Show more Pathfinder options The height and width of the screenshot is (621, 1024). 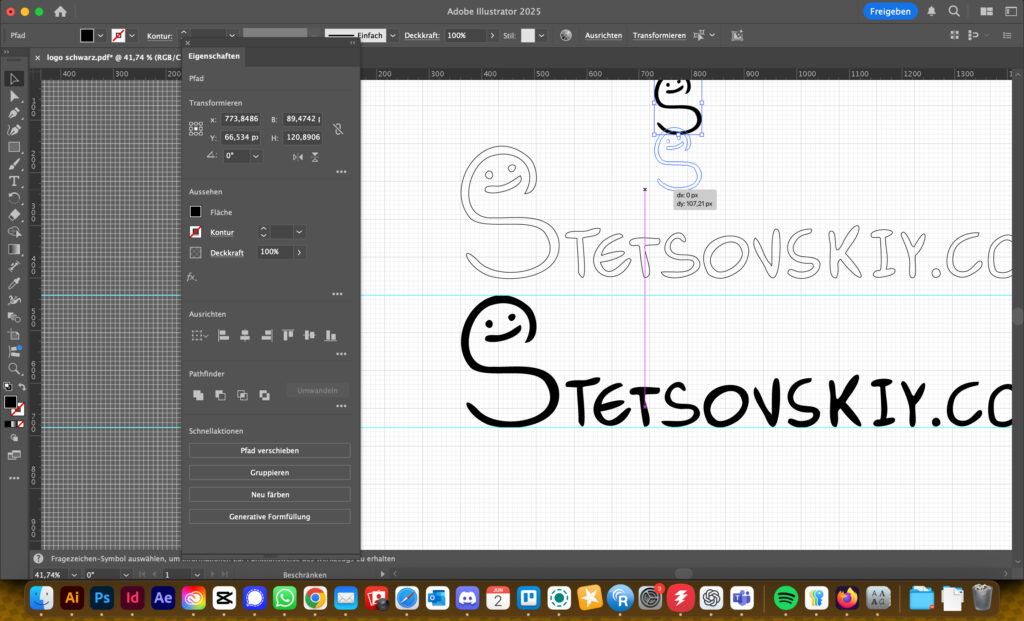[x=341, y=406]
